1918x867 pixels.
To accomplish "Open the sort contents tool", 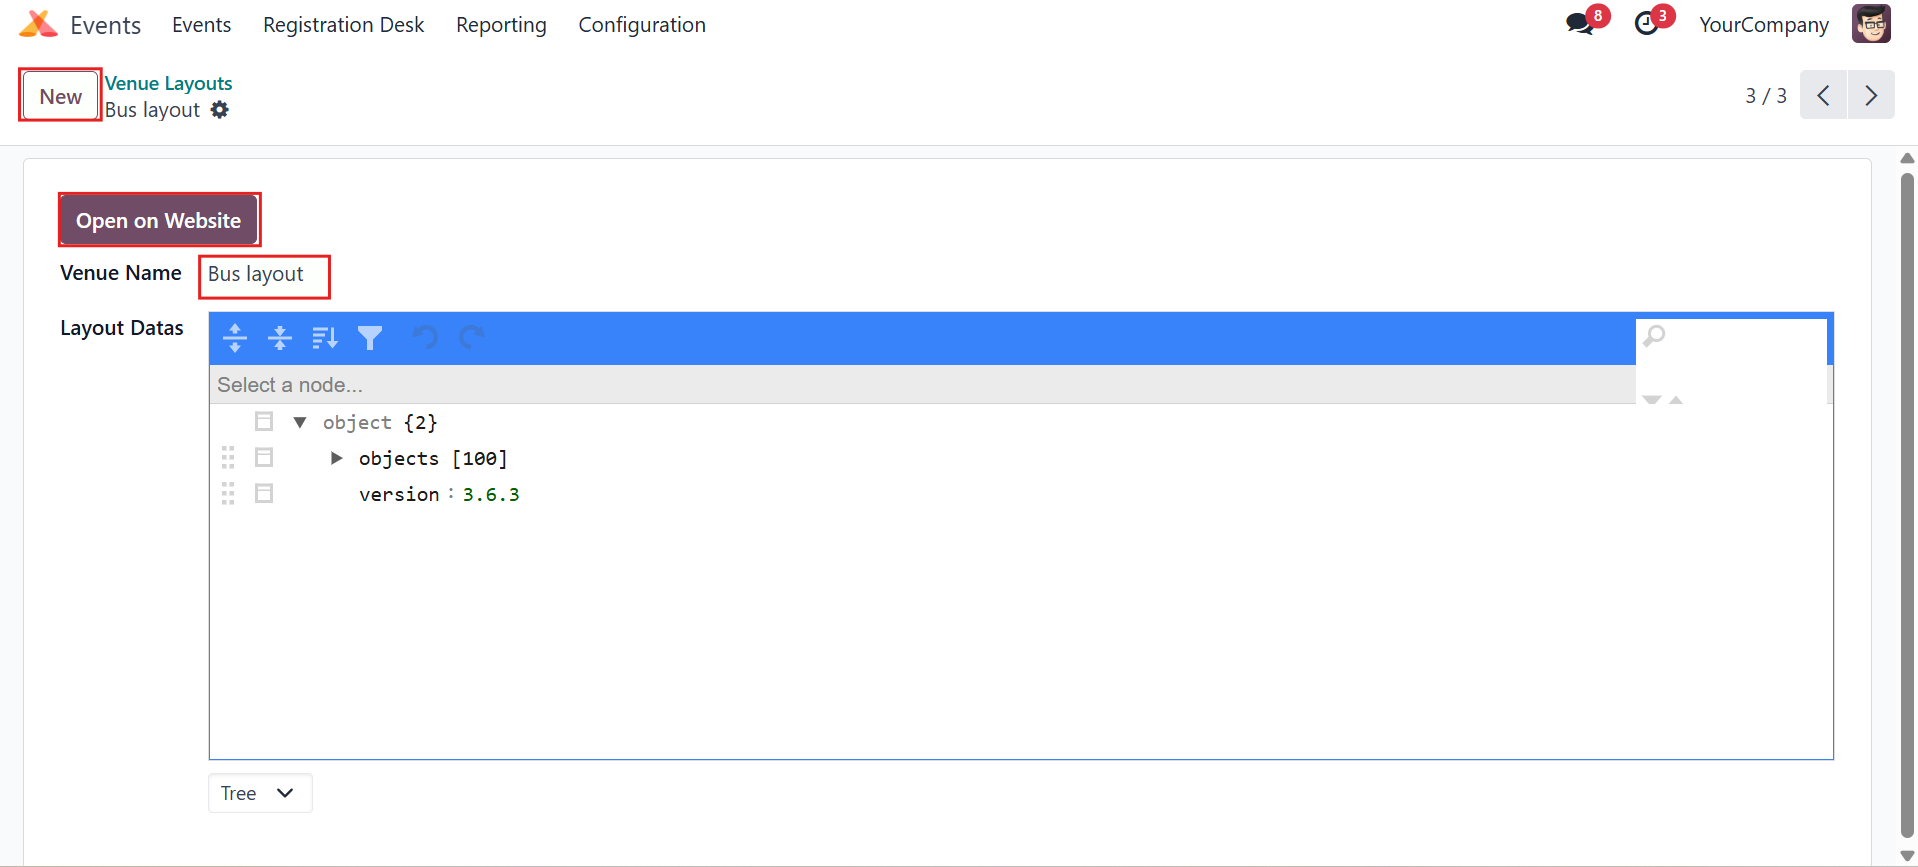I will pyautogui.click(x=325, y=338).
